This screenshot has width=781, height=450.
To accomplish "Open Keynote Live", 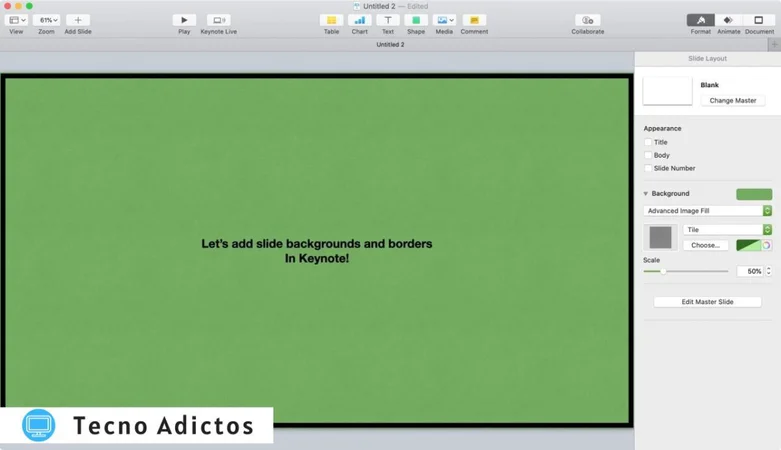I will coord(219,20).
